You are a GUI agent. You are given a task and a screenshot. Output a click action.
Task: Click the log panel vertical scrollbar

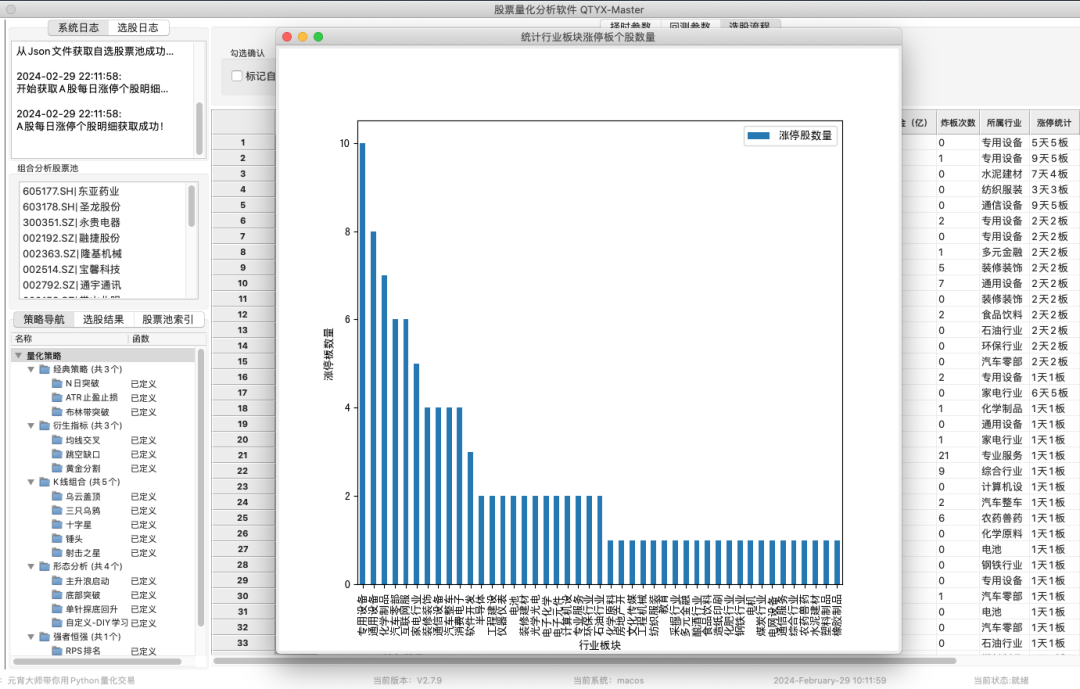click(199, 128)
